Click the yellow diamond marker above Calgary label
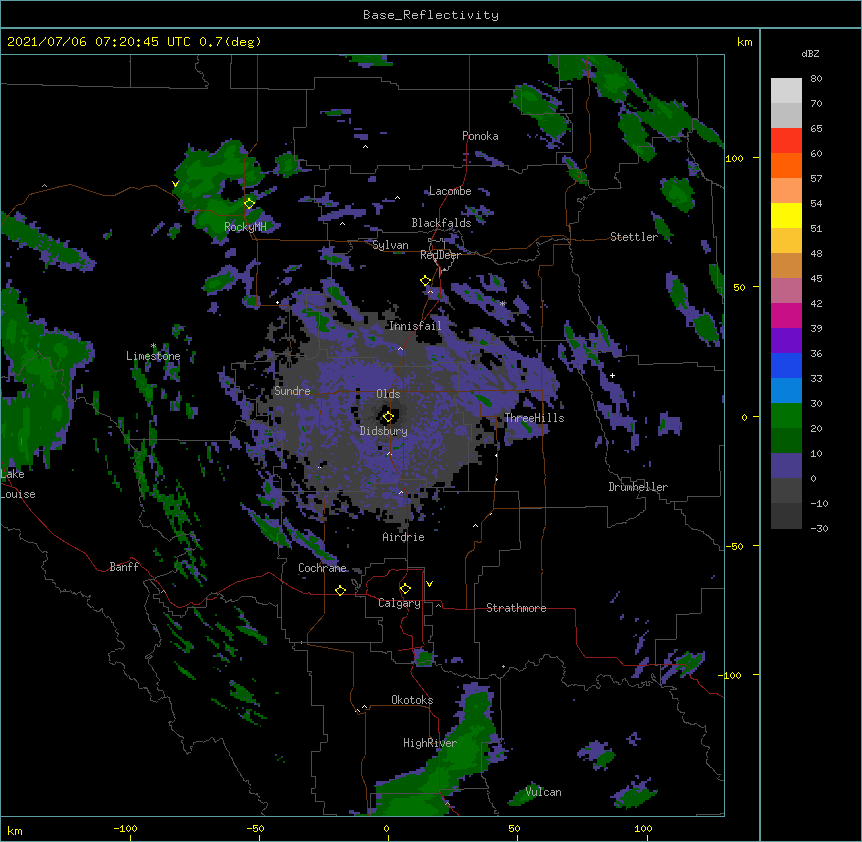Image resolution: width=862 pixels, height=842 pixels. [x=405, y=589]
